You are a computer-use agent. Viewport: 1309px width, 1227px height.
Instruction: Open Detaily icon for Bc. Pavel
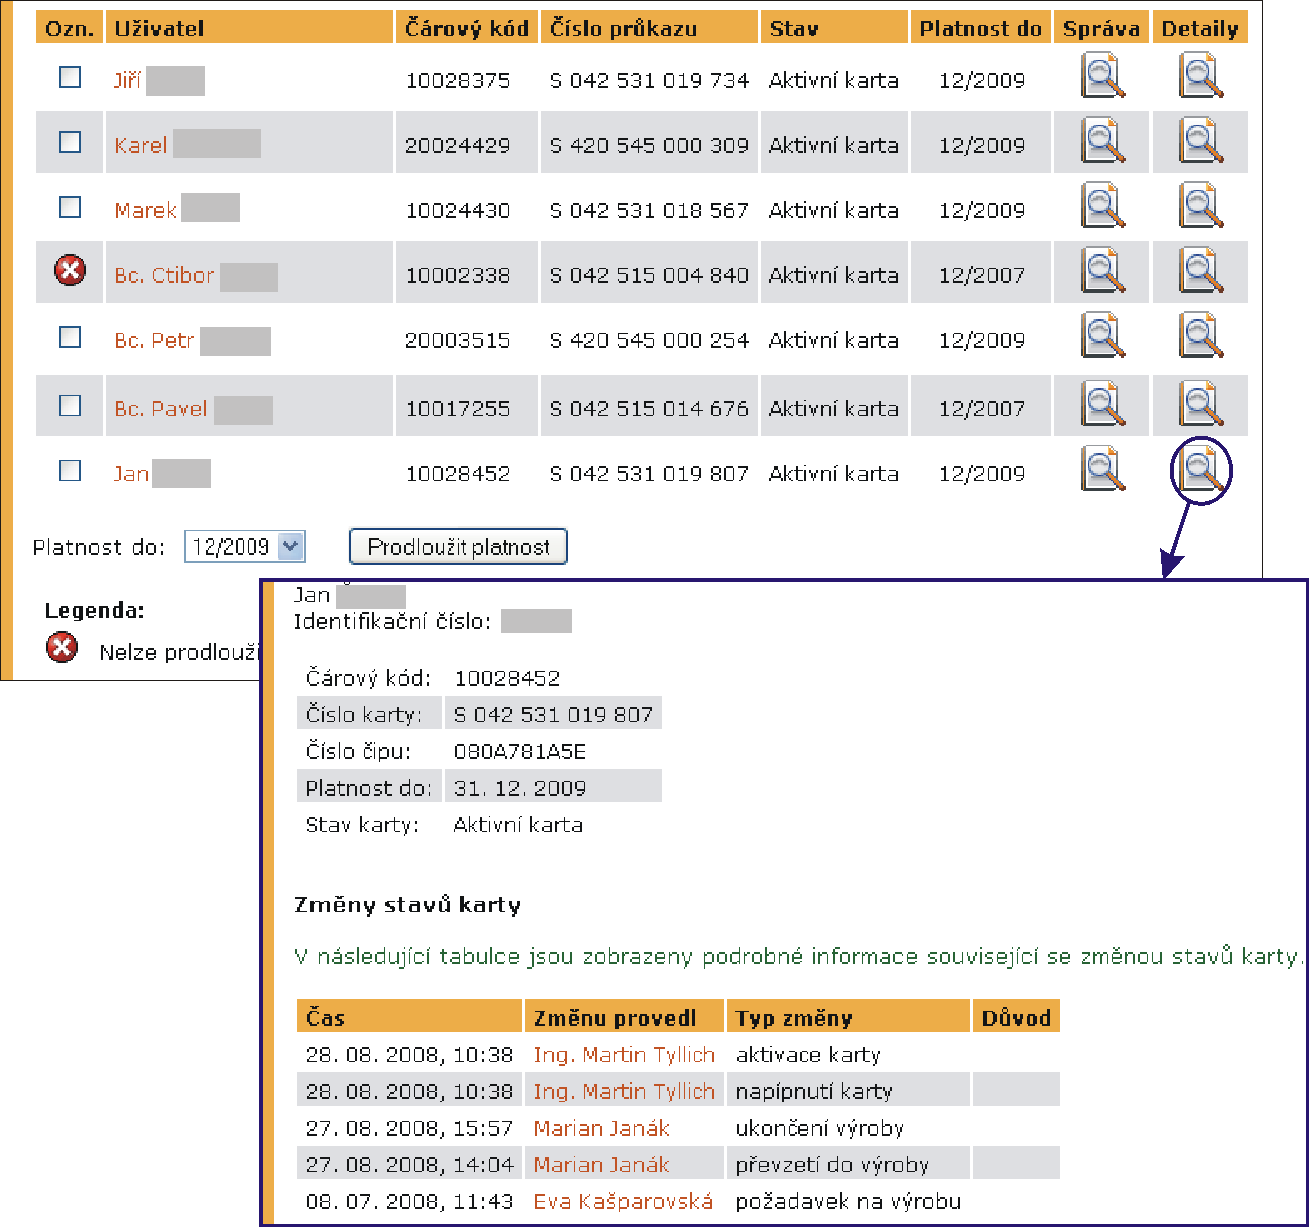[x=1201, y=404]
